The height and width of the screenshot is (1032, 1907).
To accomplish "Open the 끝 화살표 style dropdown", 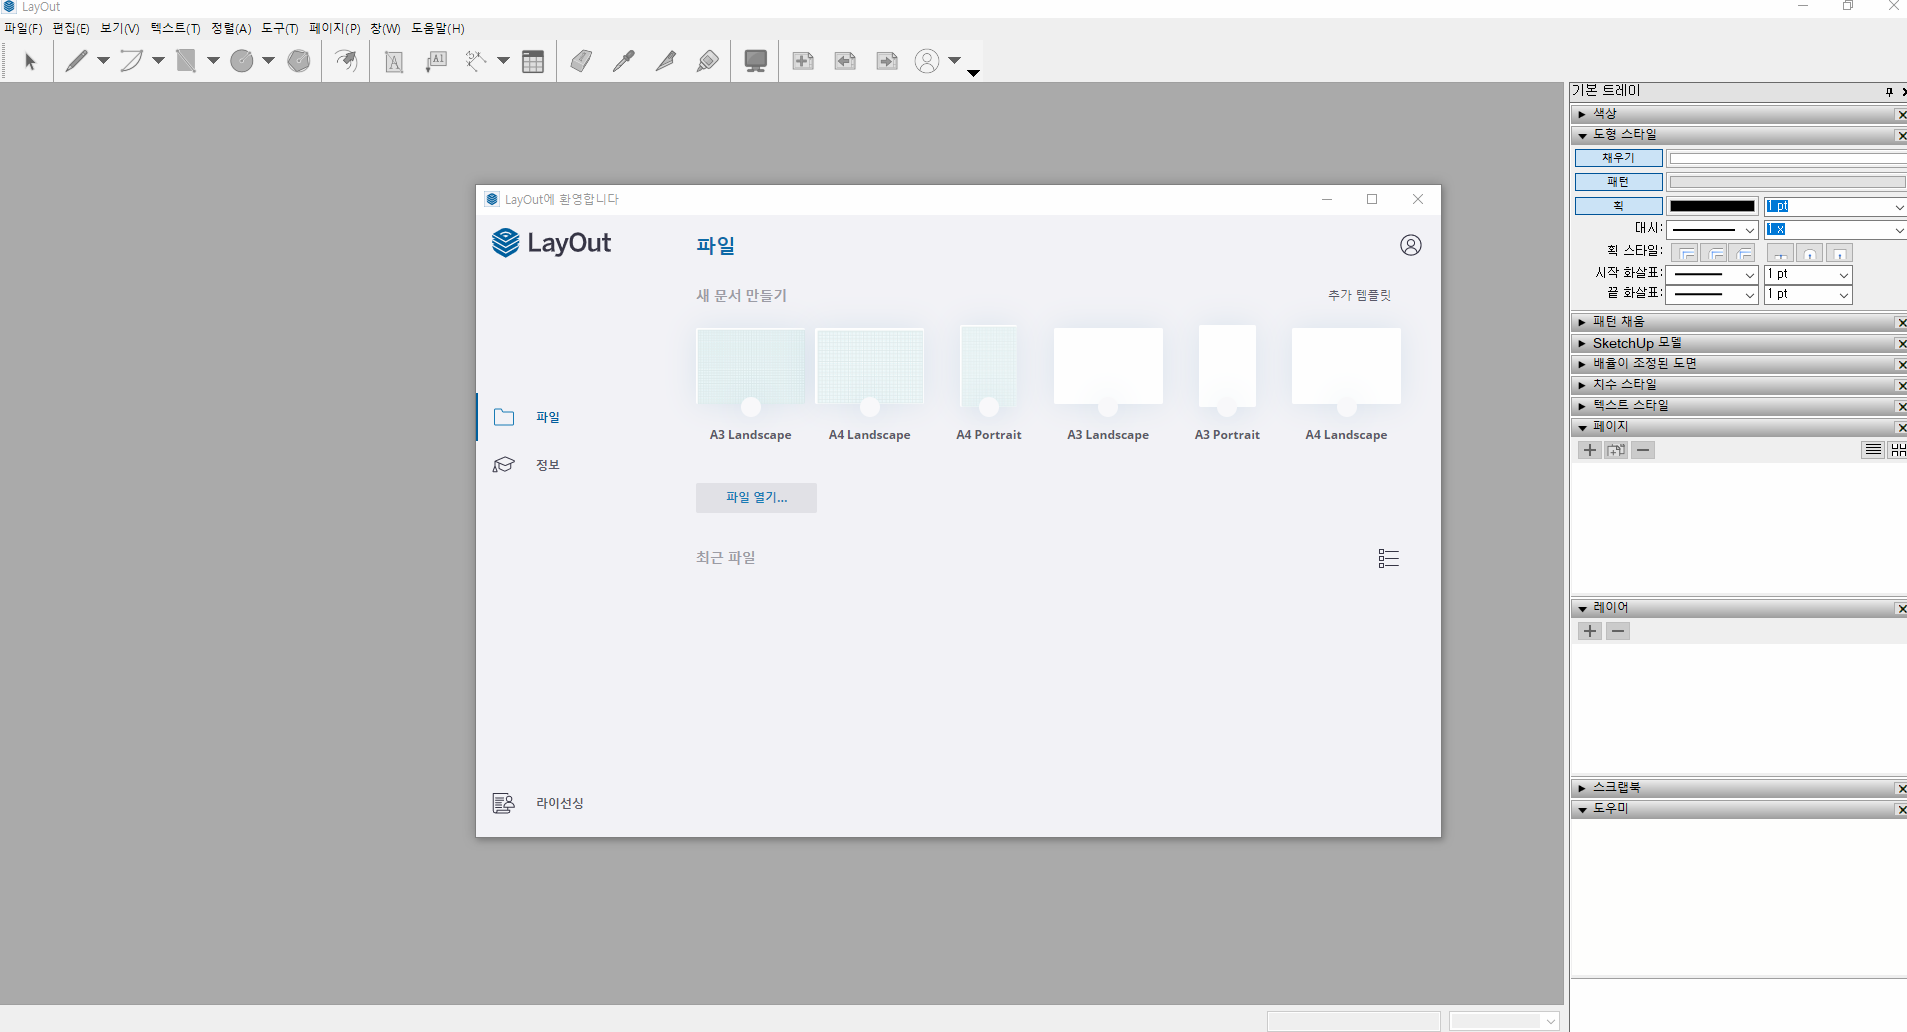I will [1712, 294].
